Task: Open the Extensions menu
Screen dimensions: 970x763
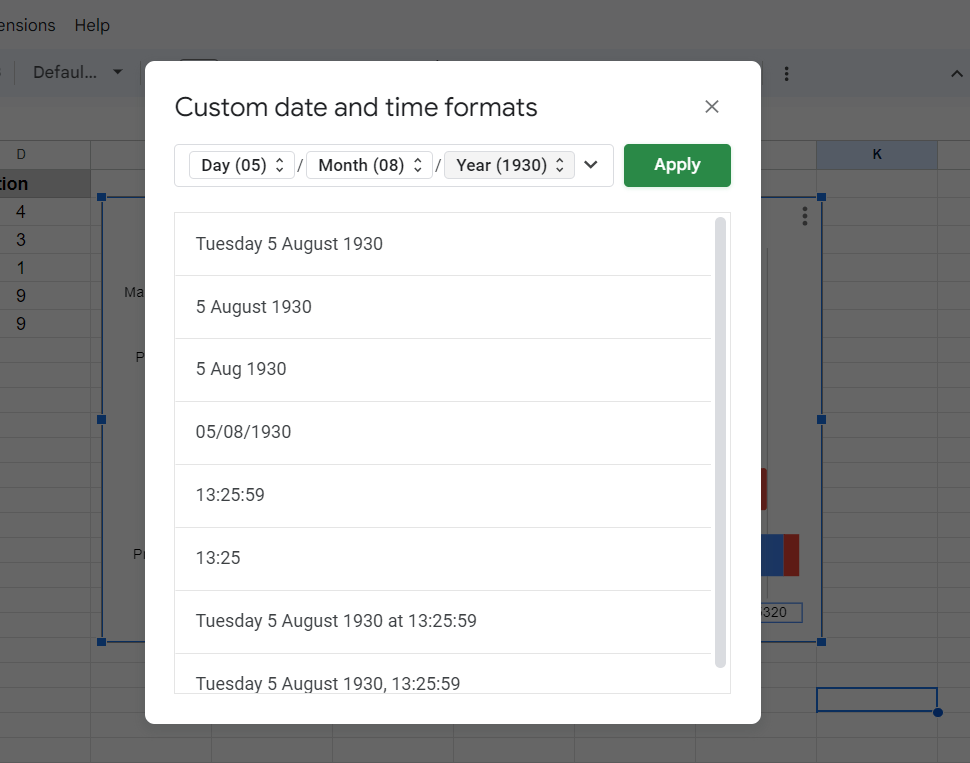Action: pos(27,25)
